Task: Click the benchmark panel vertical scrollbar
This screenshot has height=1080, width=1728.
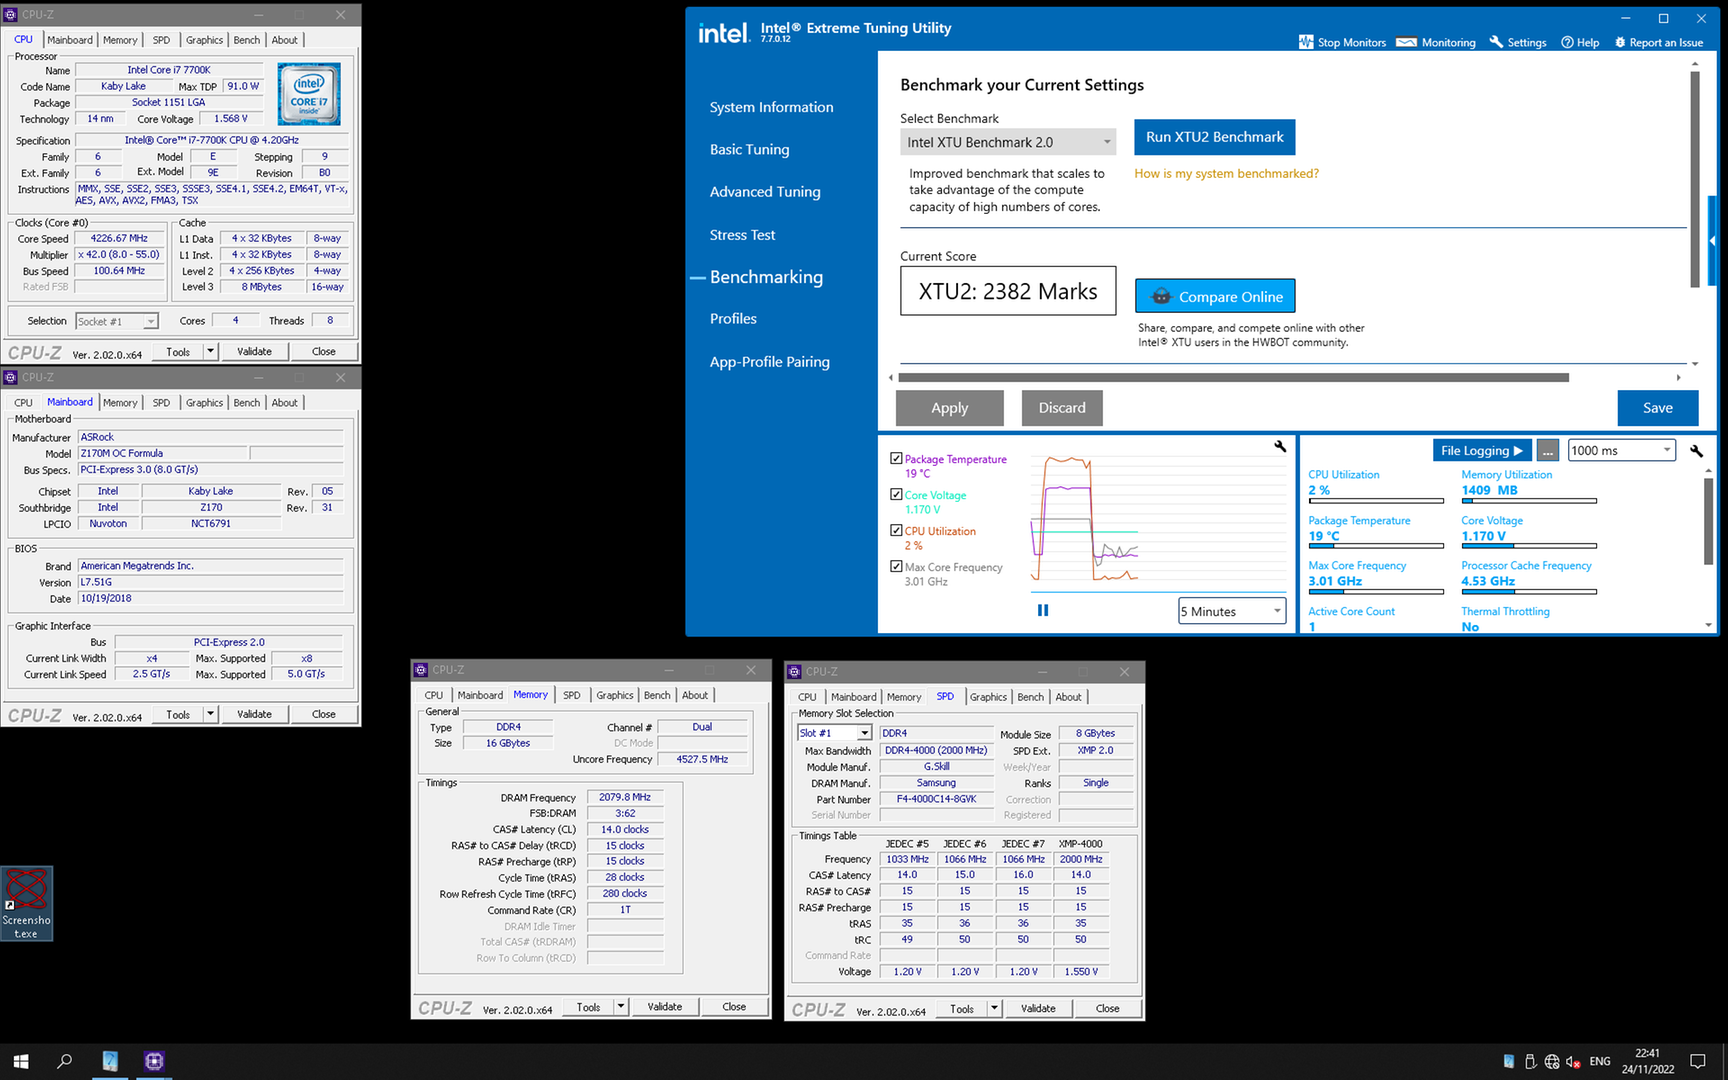Action: [1695, 178]
